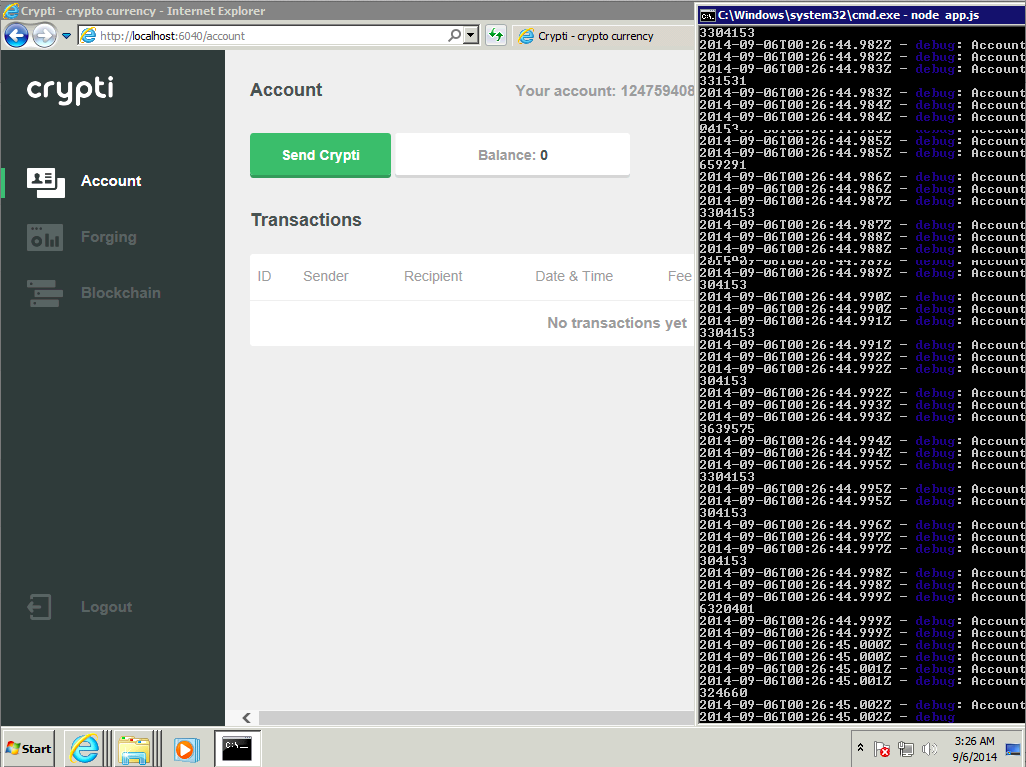Go forward with the browser Forward arrow
This screenshot has width=1026, height=767.
[x=44, y=35]
